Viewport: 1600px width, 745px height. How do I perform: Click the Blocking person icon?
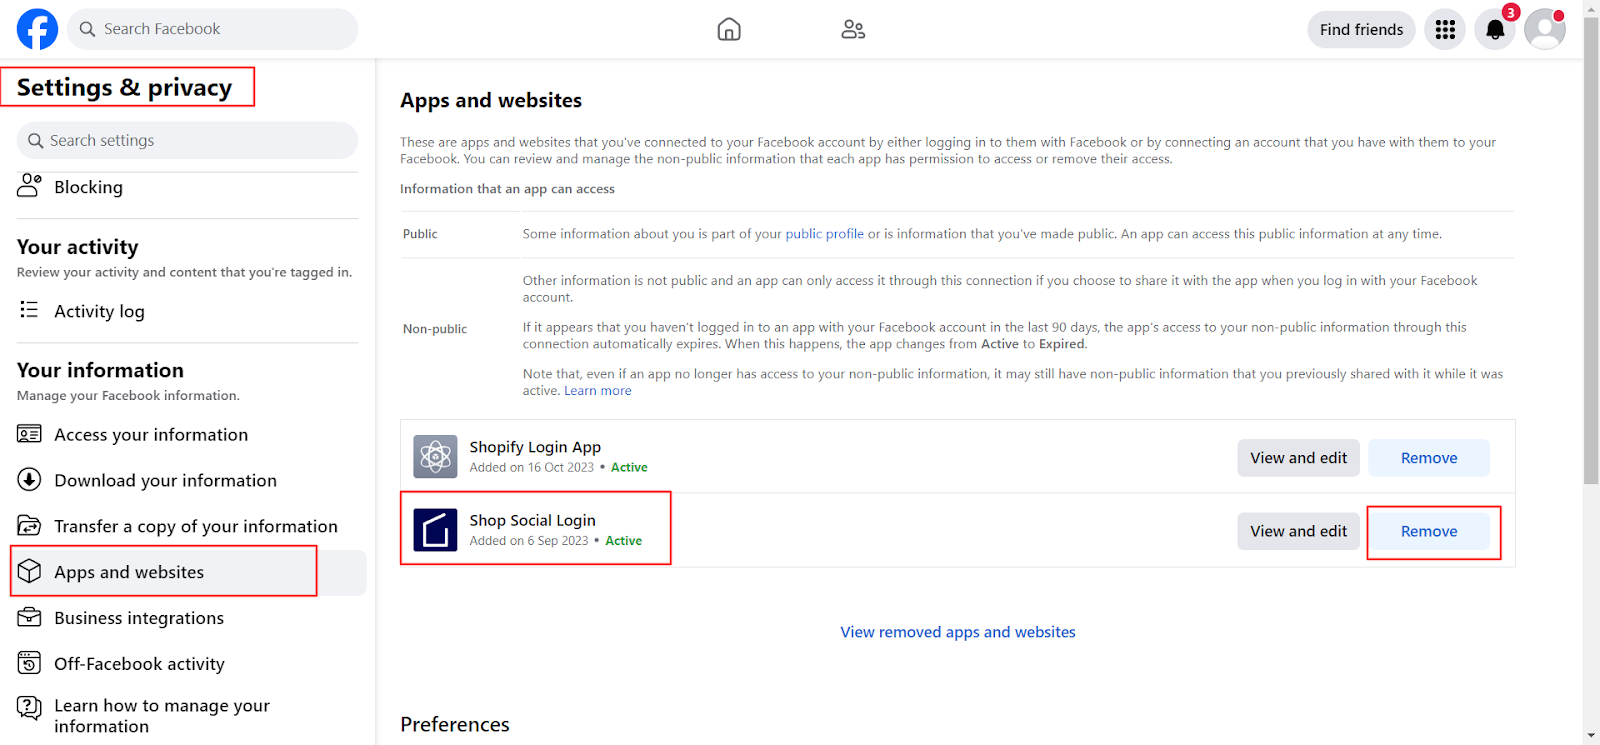(29, 185)
